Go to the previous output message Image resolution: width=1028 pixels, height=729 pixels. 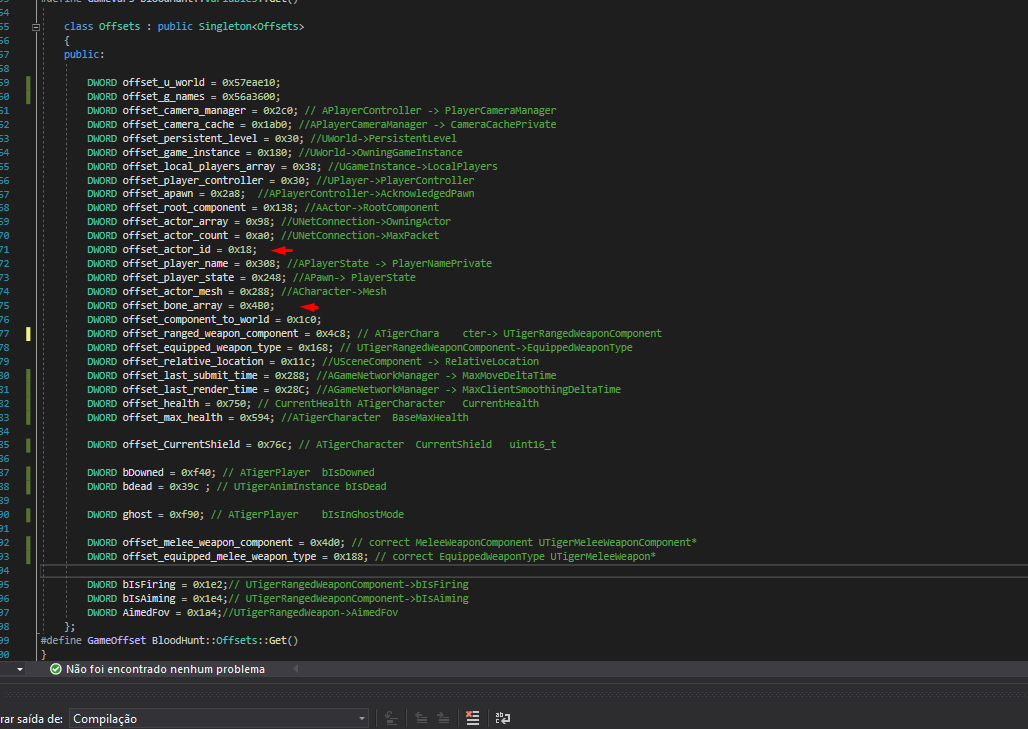[x=422, y=719]
